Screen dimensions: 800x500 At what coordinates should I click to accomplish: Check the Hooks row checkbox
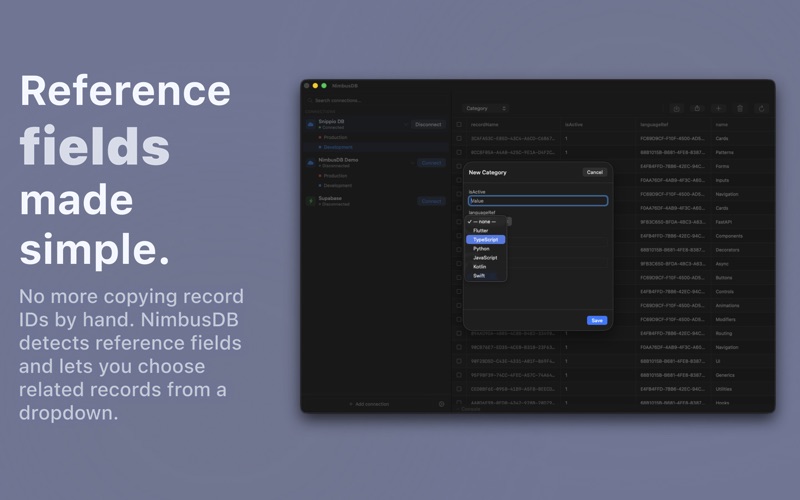pyautogui.click(x=459, y=403)
